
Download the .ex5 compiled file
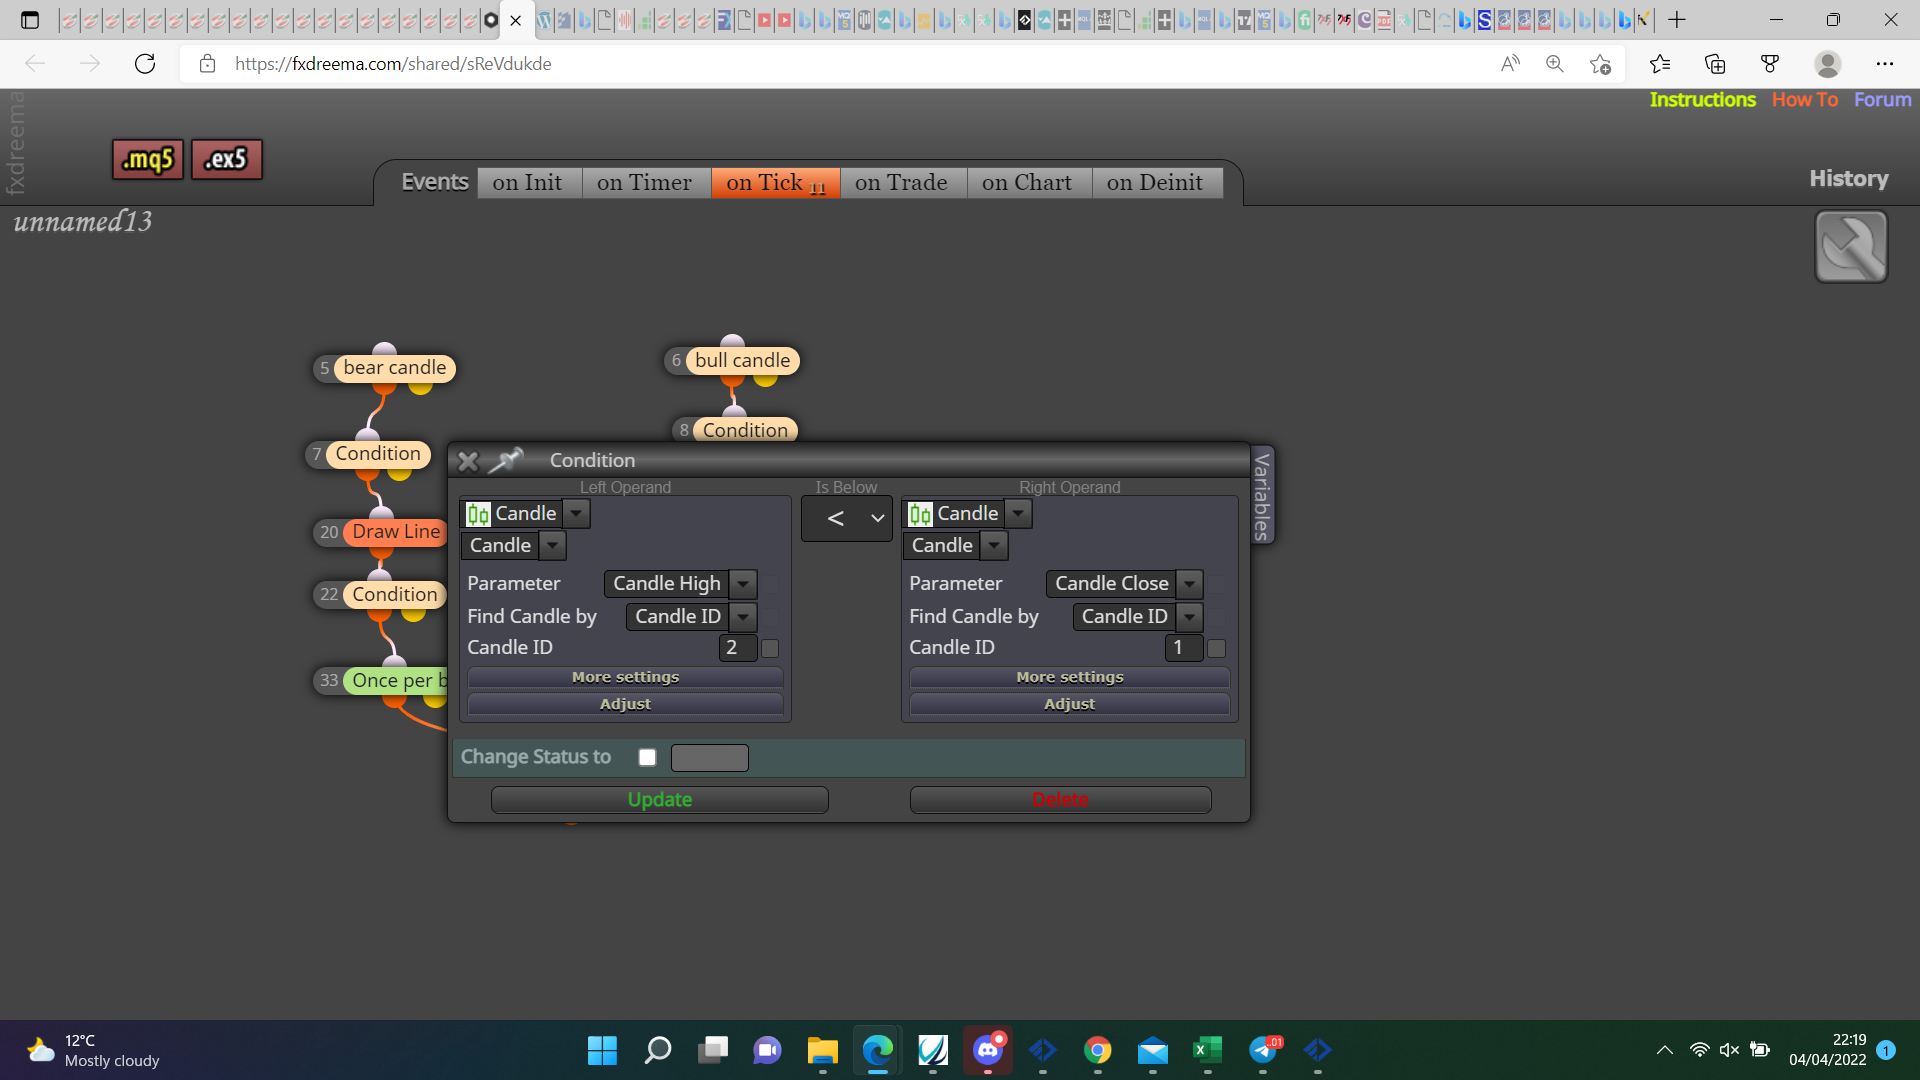pos(226,159)
